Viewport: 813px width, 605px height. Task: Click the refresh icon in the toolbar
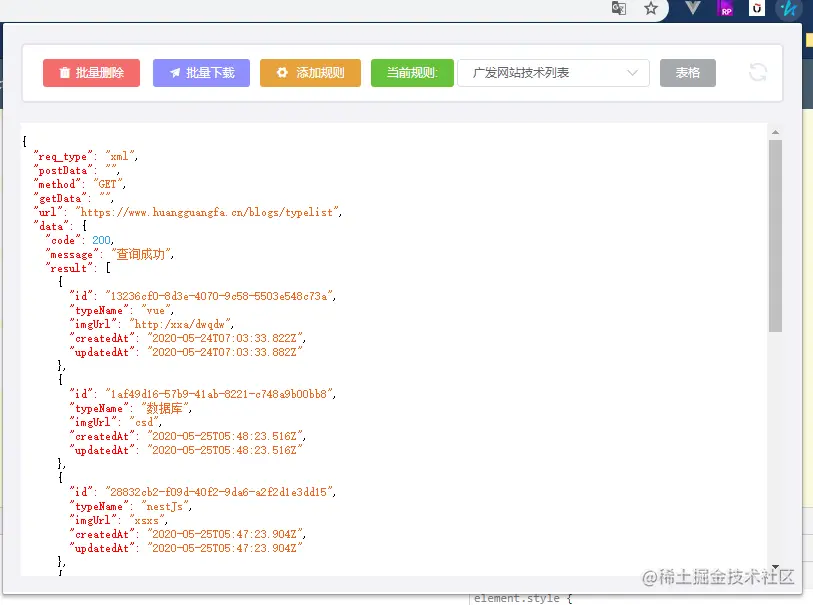pyautogui.click(x=758, y=72)
